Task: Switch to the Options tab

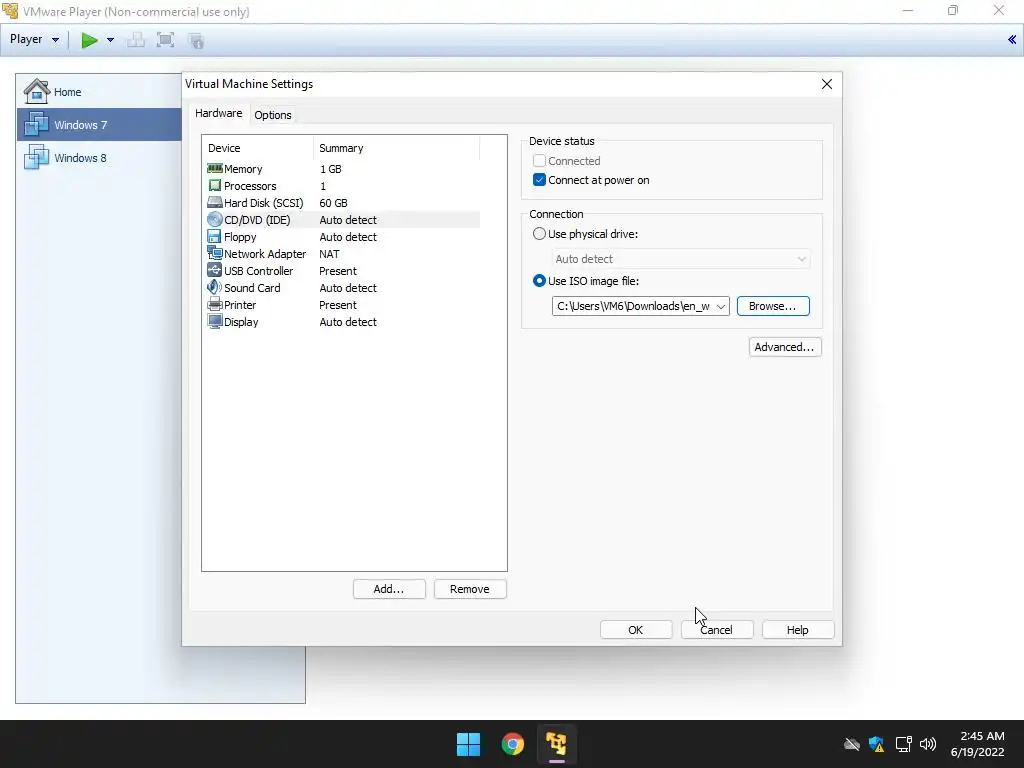Action: coord(272,115)
